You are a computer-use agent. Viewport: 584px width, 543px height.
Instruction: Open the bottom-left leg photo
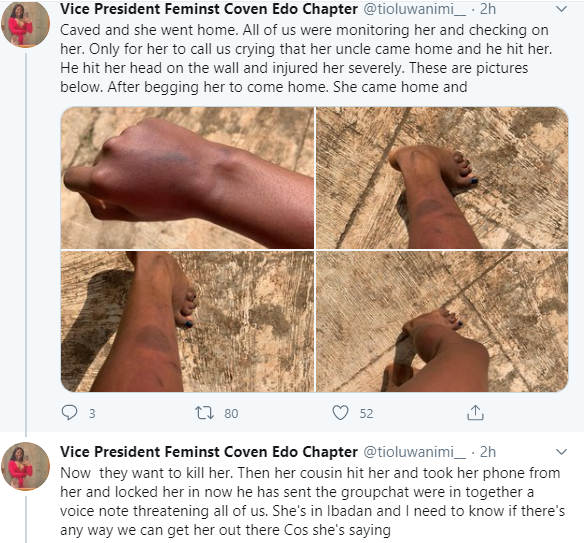(x=187, y=321)
